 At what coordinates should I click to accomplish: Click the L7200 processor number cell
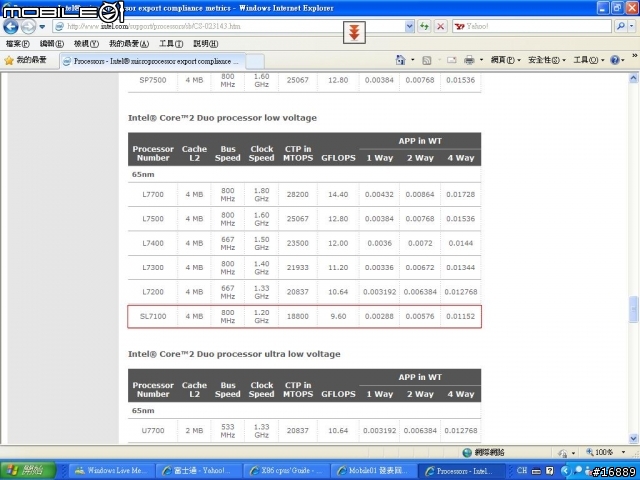(153, 292)
